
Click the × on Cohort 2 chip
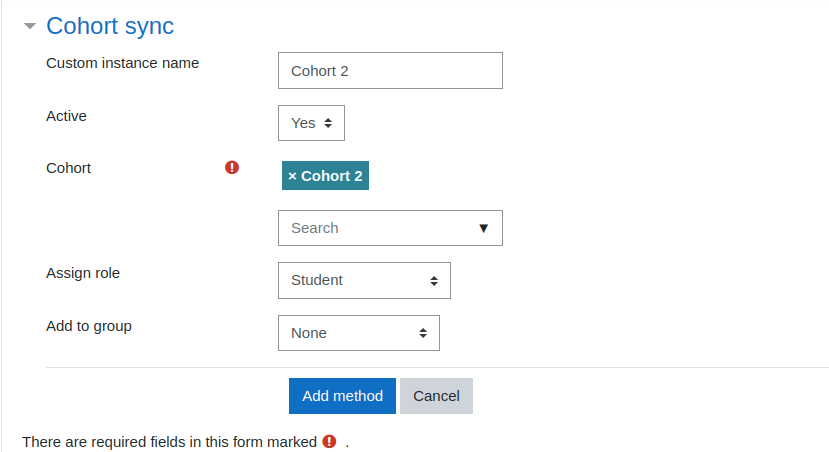292,176
